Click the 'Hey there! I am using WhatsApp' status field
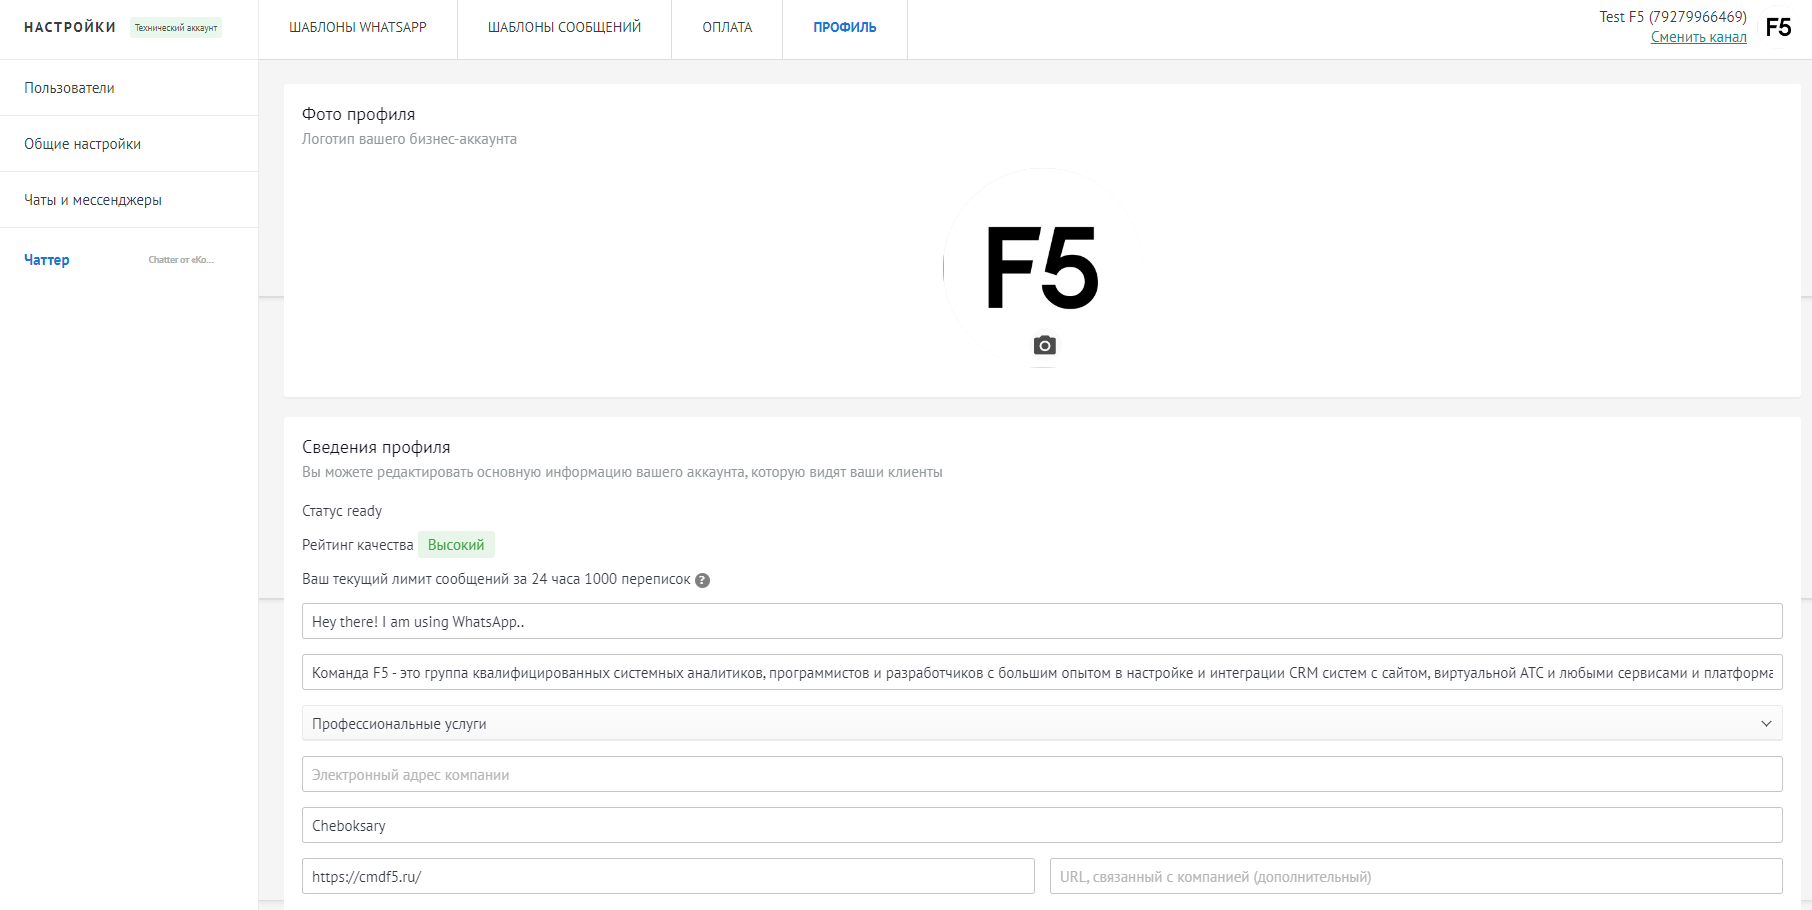Viewport: 1812px width, 910px height. pyautogui.click(x=1042, y=621)
